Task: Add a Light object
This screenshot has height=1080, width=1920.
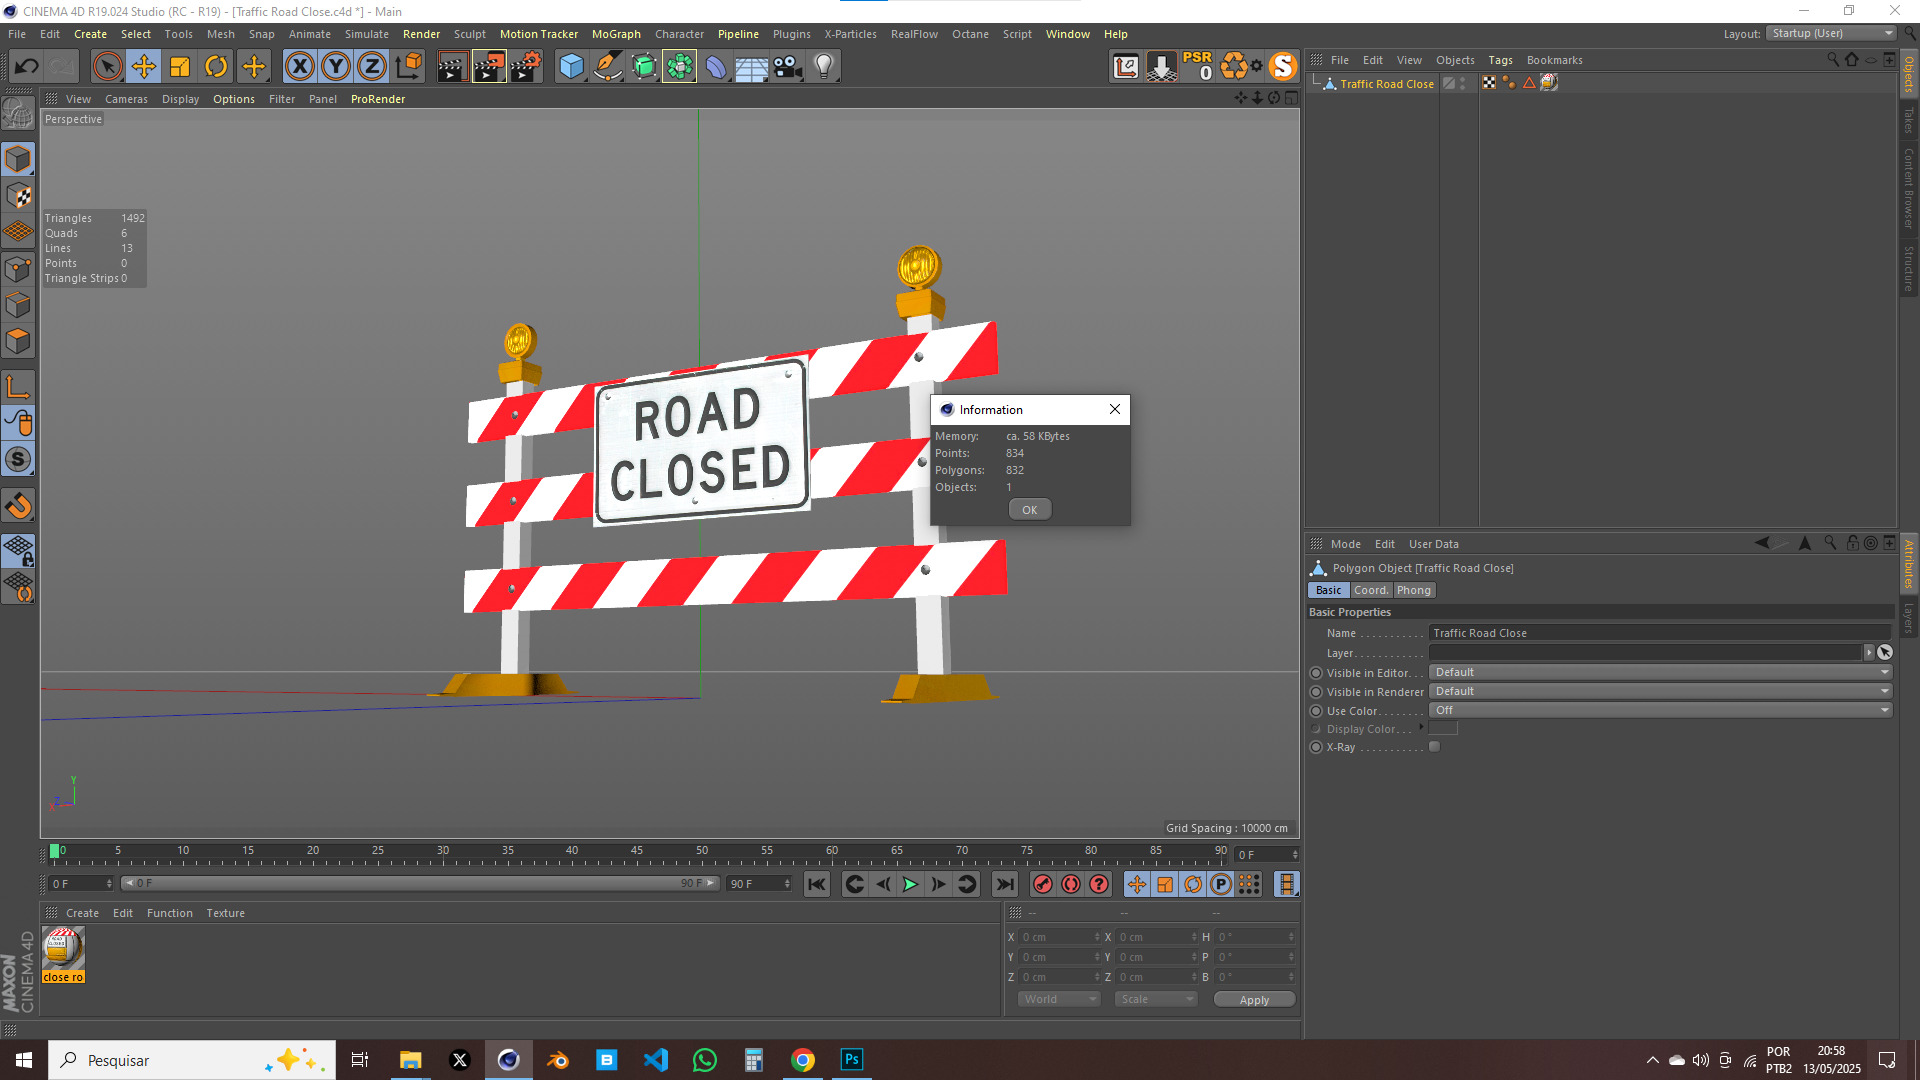Action: click(824, 67)
